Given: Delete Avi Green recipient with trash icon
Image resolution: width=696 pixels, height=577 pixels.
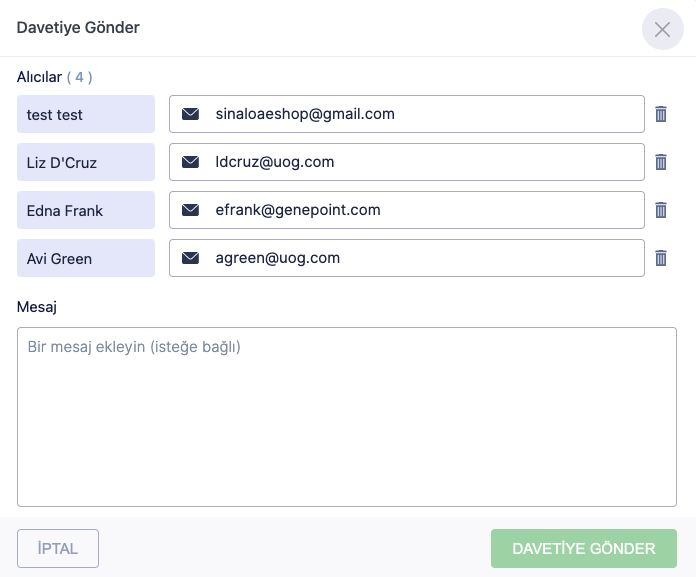Looking at the screenshot, I should tap(661, 258).
